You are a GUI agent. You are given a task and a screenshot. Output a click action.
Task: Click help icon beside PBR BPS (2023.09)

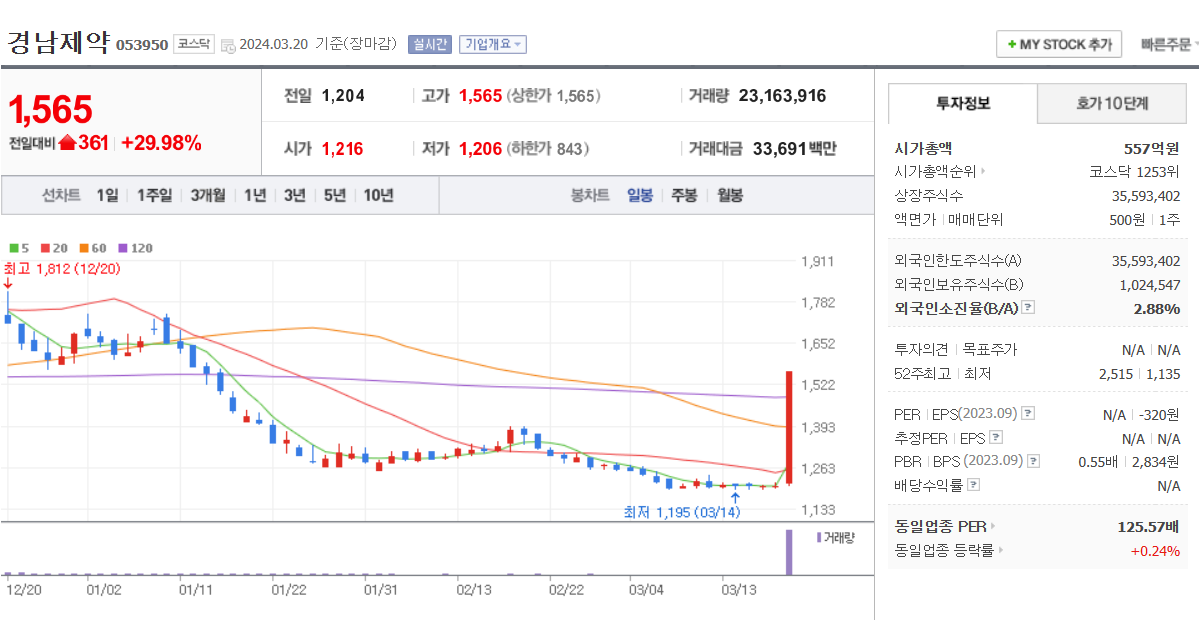[1034, 461]
